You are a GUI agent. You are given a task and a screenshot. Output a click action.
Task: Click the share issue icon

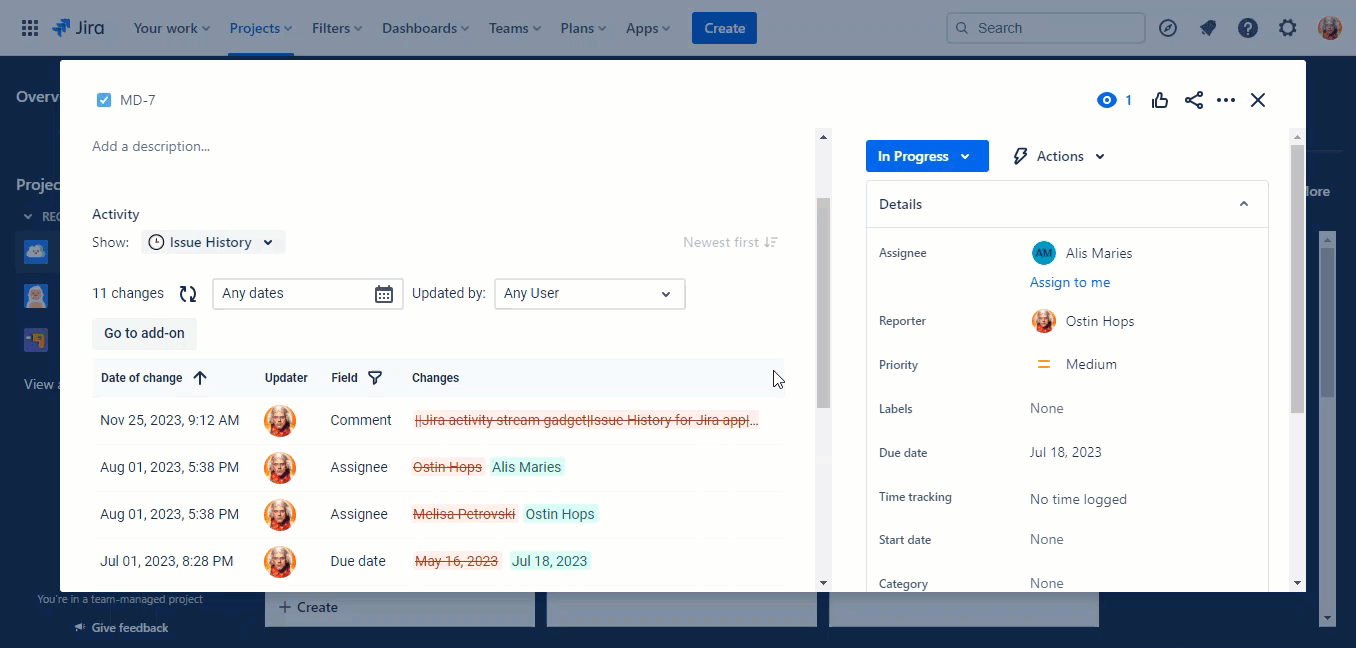pyautogui.click(x=1194, y=100)
